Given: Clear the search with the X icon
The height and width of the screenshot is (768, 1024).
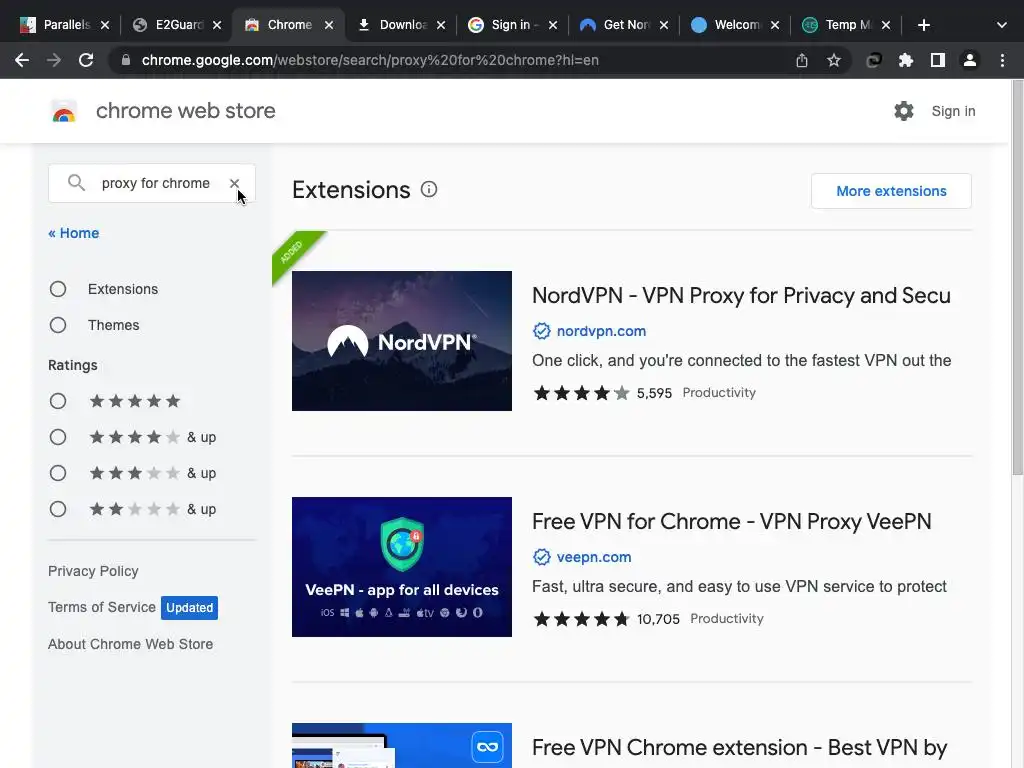Looking at the screenshot, I should pyautogui.click(x=234, y=184).
